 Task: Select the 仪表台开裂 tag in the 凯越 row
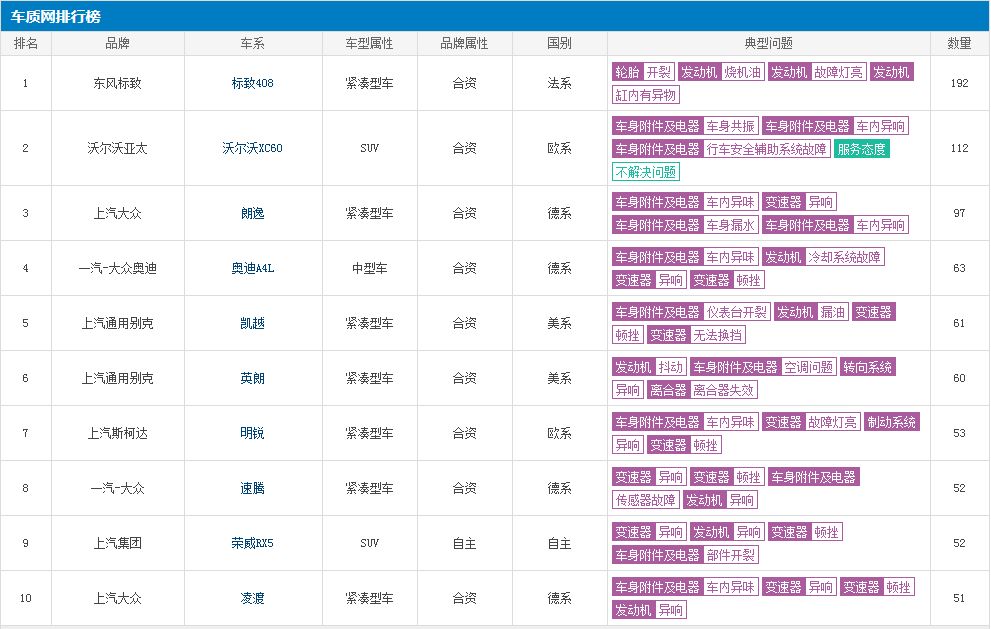coord(735,311)
